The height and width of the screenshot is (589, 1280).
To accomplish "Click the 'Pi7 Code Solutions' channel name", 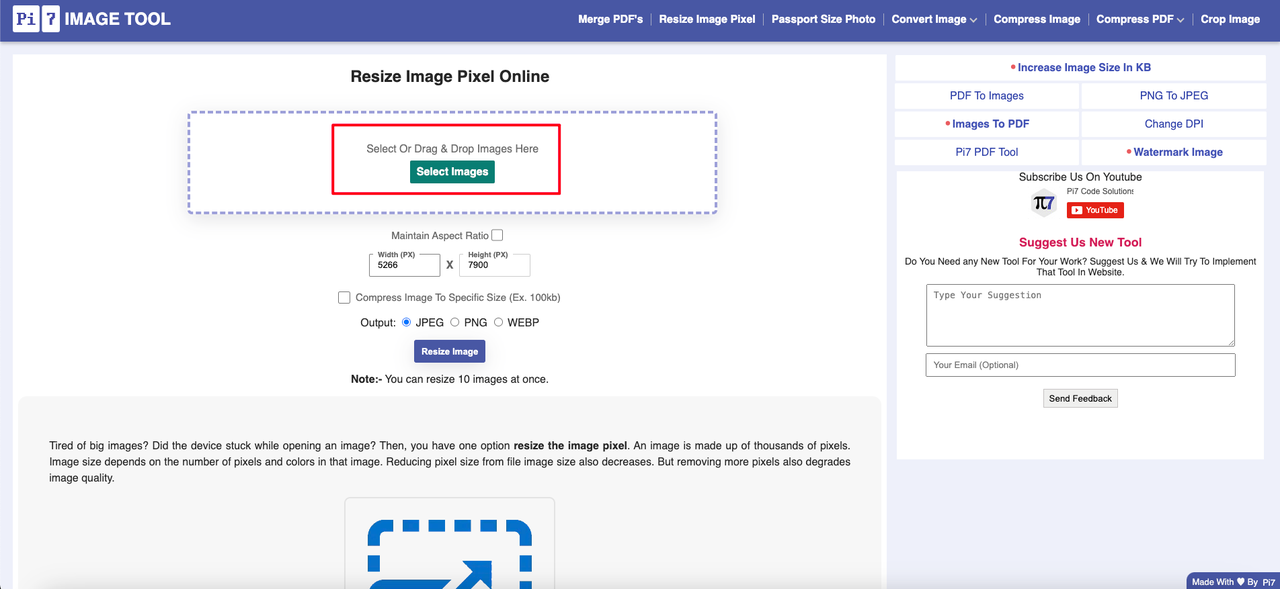I will pos(1100,191).
